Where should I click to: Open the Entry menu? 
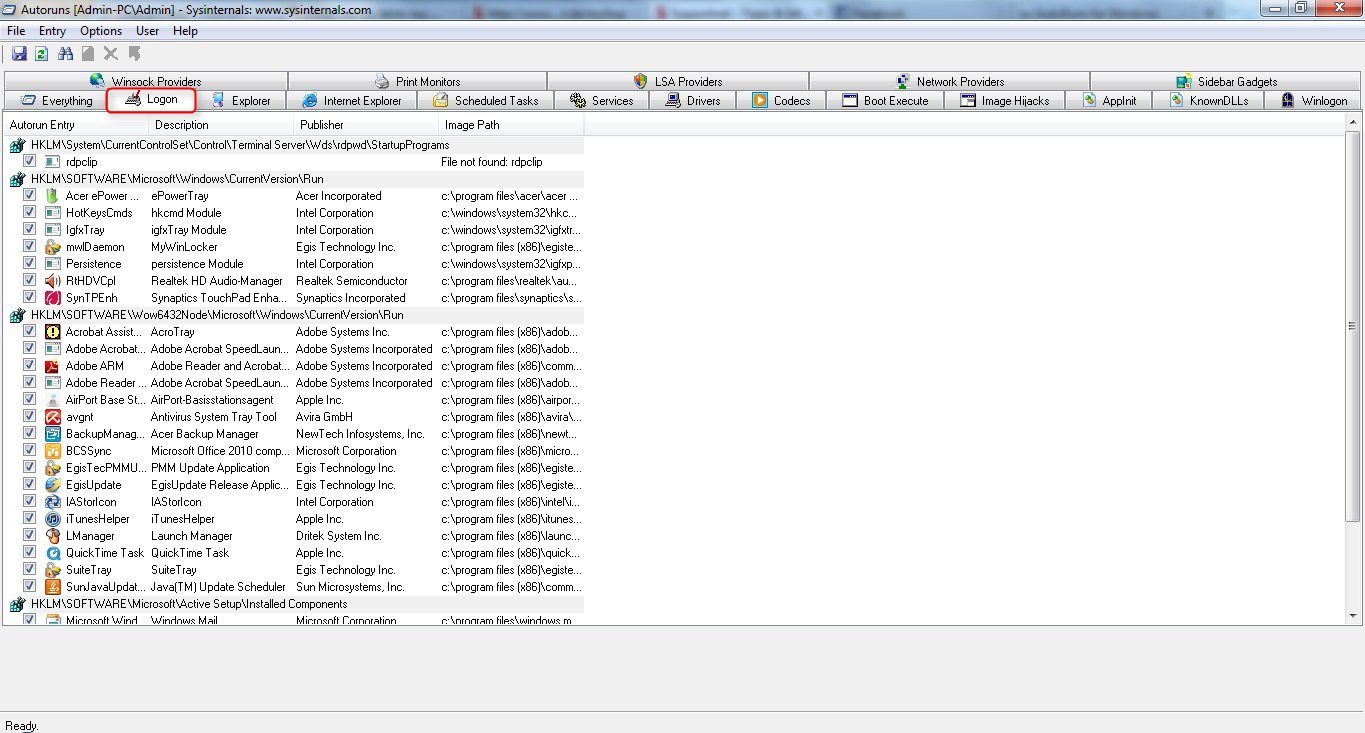click(x=52, y=31)
